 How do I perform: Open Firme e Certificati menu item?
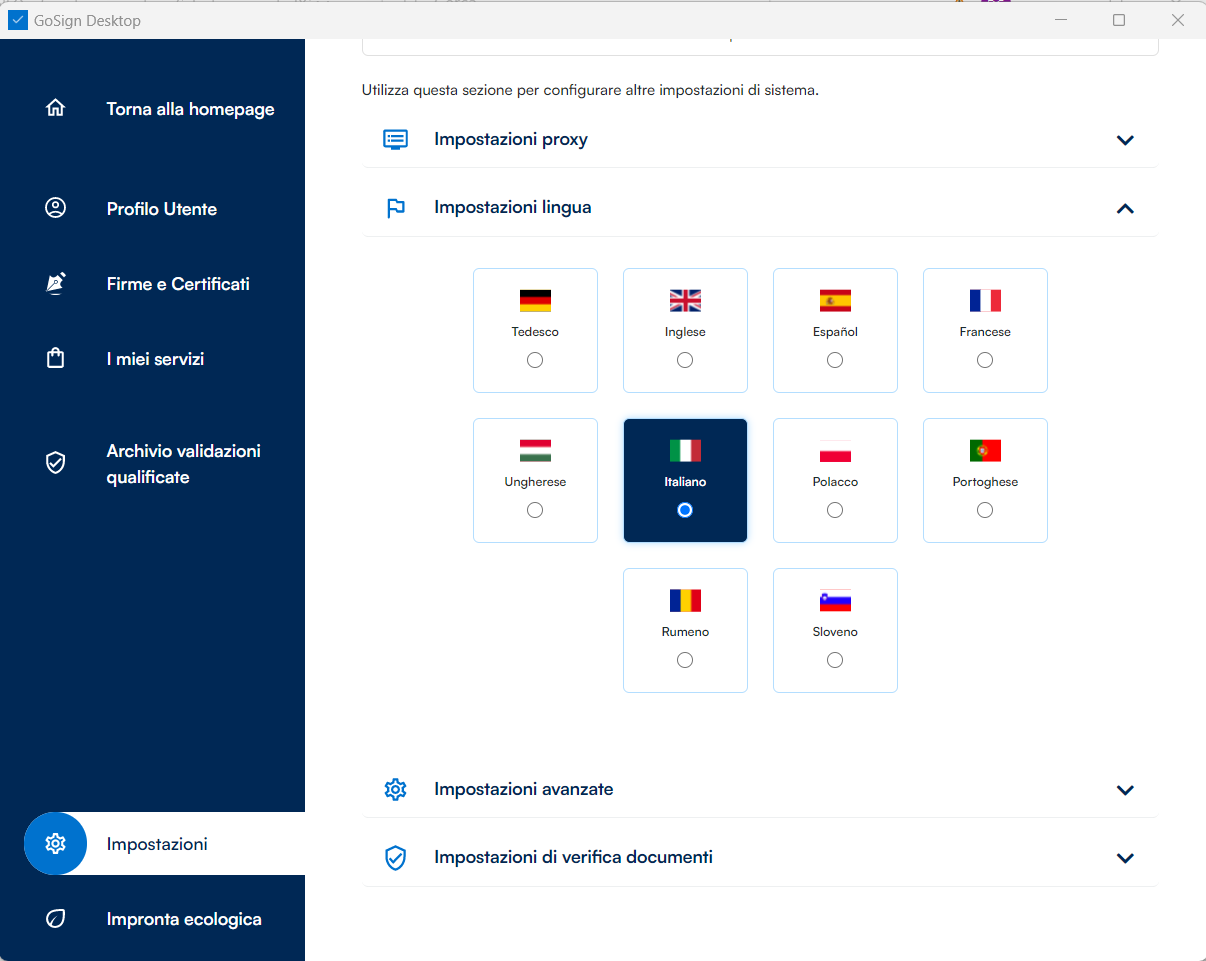click(178, 284)
